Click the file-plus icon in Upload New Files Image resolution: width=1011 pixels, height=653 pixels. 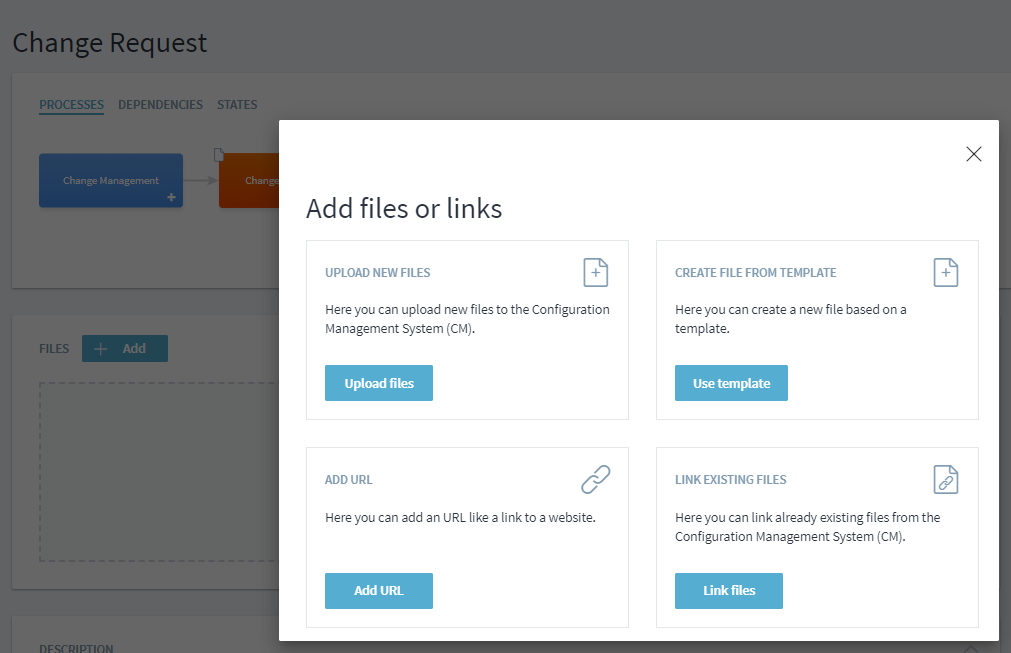[596, 272]
